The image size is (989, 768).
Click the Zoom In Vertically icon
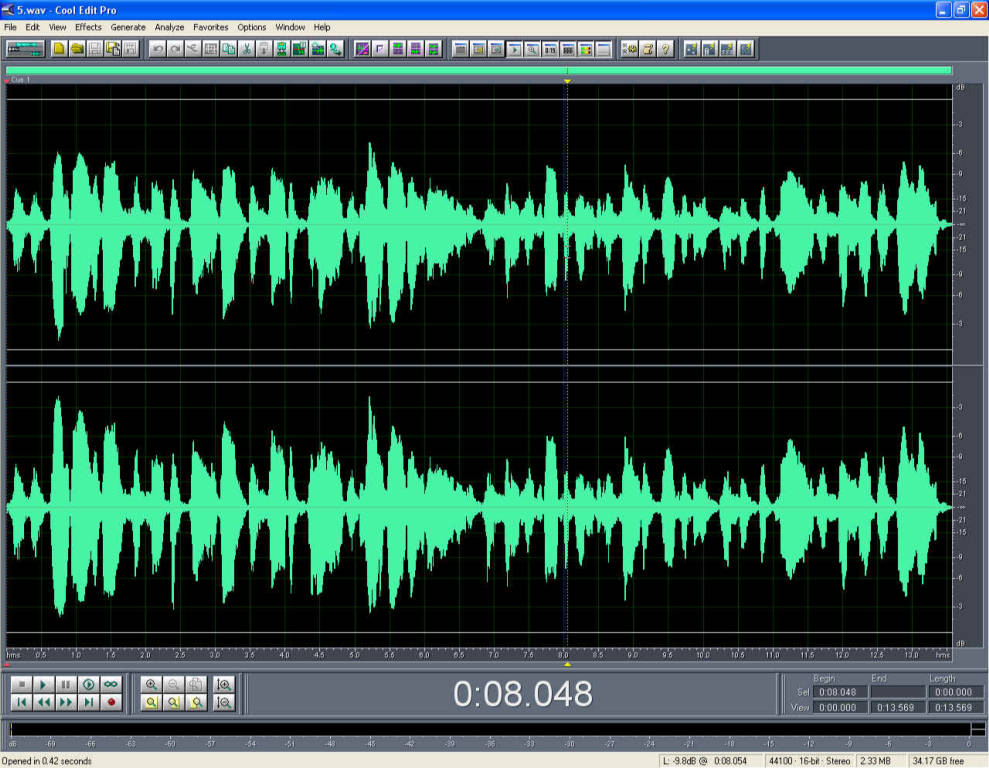224,685
